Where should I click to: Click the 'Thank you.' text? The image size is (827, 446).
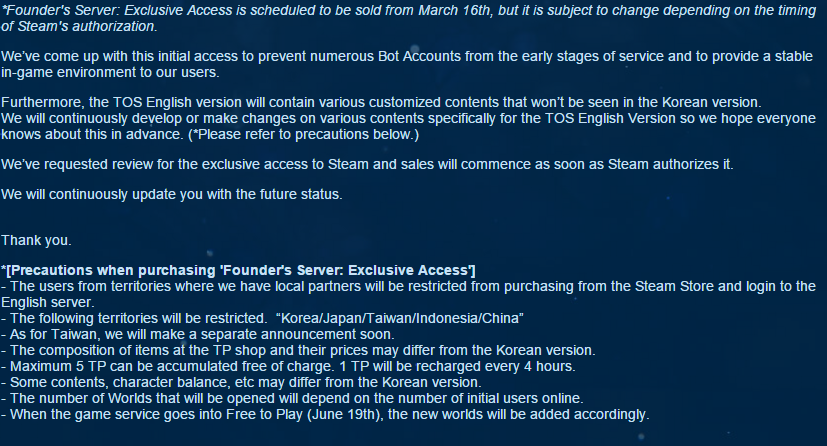[36, 240]
